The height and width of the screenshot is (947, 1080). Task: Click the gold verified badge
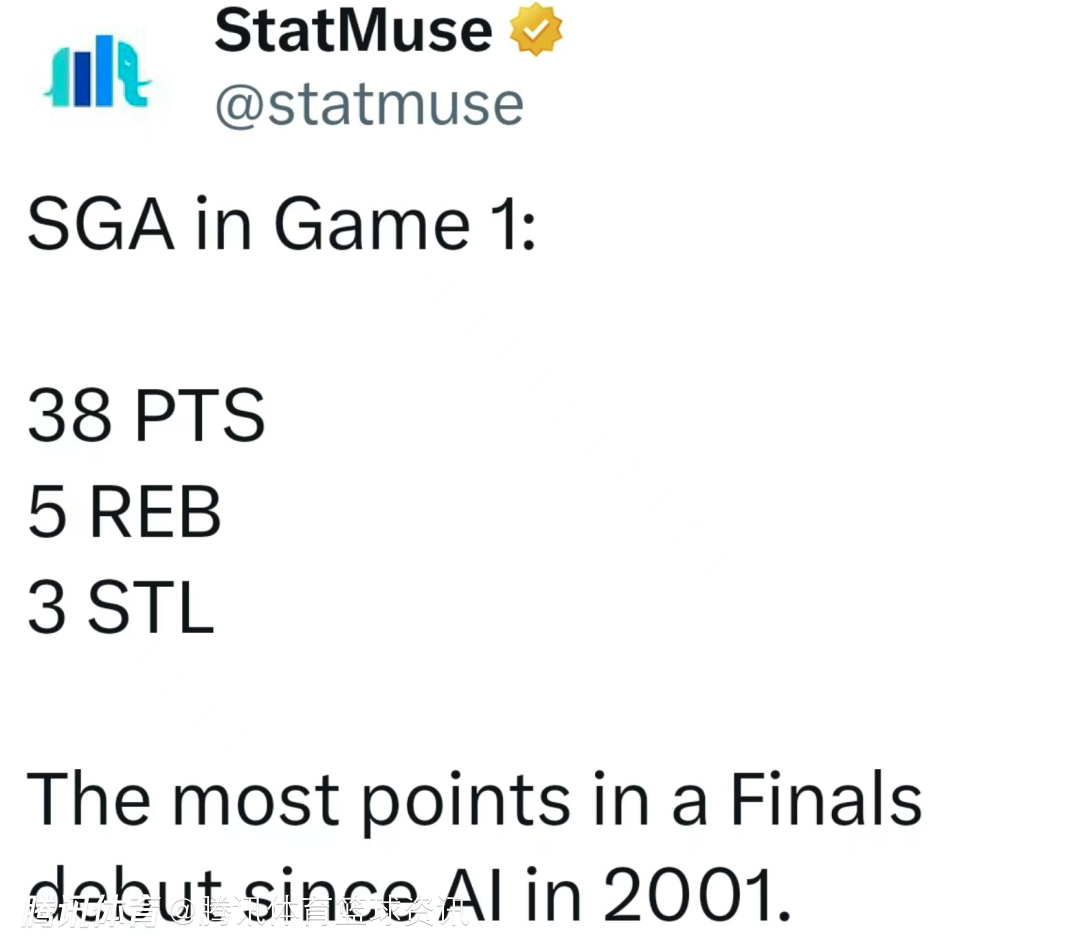(x=536, y=31)
